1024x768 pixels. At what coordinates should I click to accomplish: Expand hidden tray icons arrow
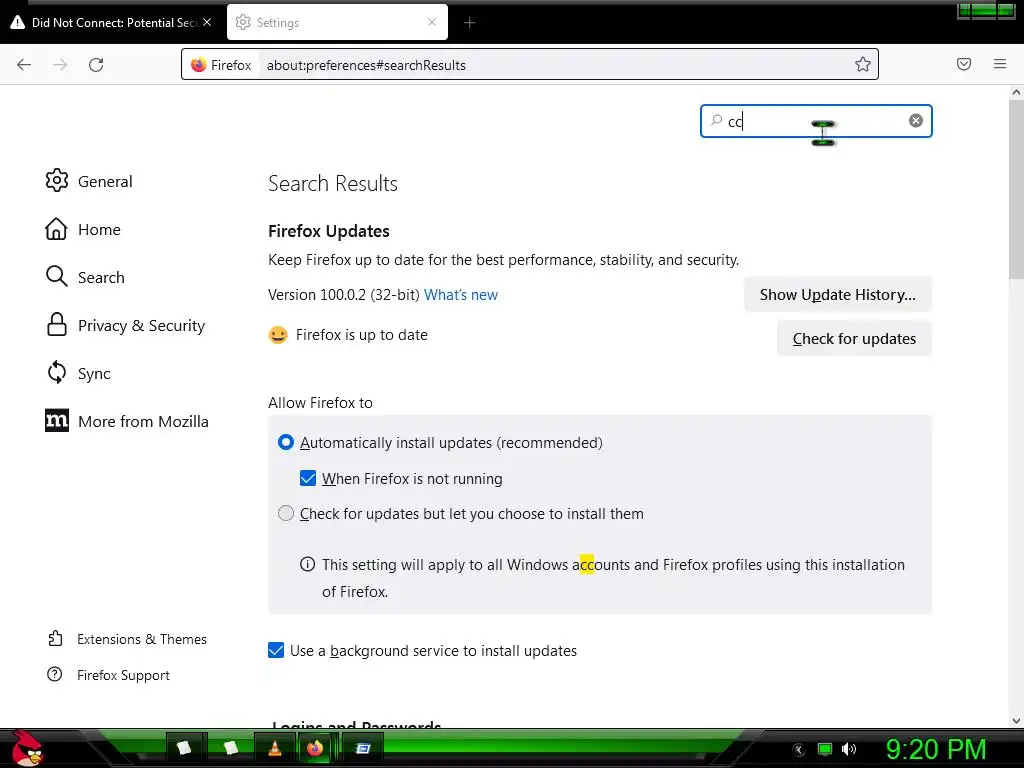click(x=799, y=750)
